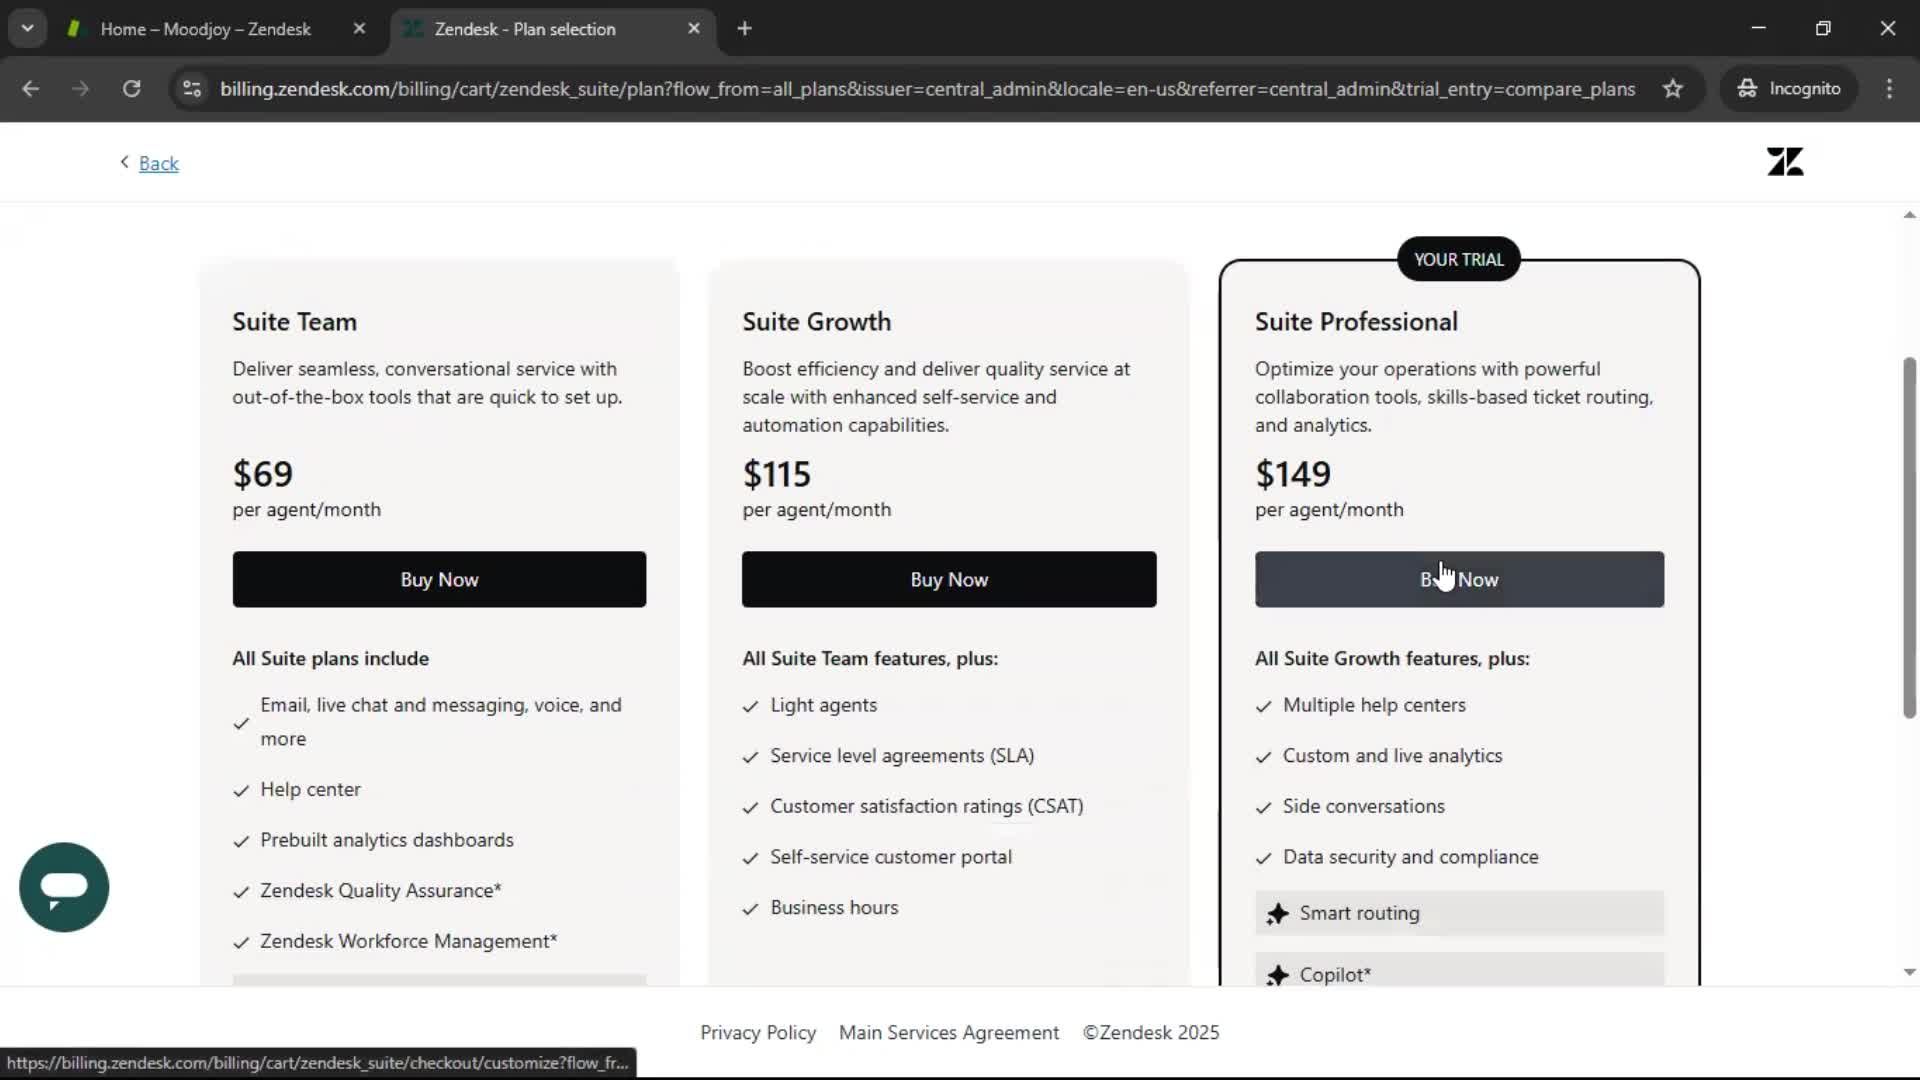This screenshot has width=1920, height=1080.
Task: Open the Zendesk chat widget
Action: pyautogui.click(x=64, y=887)
